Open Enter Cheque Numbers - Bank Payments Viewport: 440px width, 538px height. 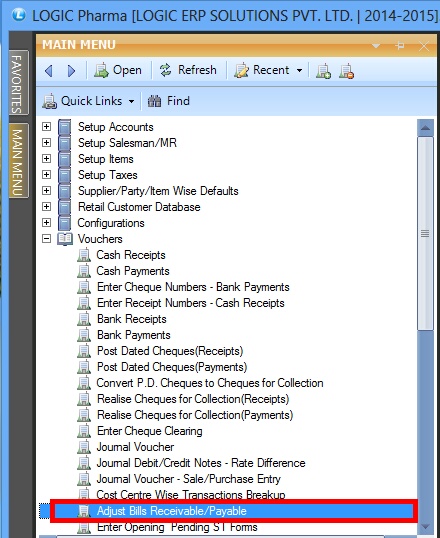tap(193, 287)
